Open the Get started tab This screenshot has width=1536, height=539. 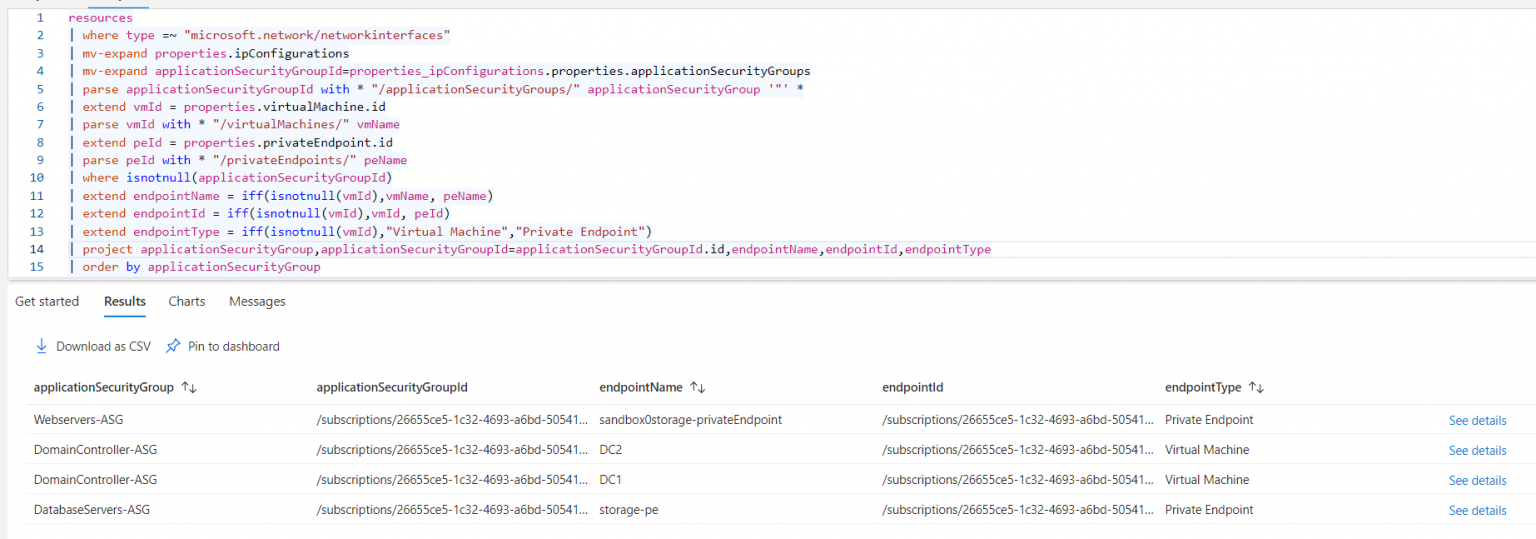(47, 301)
